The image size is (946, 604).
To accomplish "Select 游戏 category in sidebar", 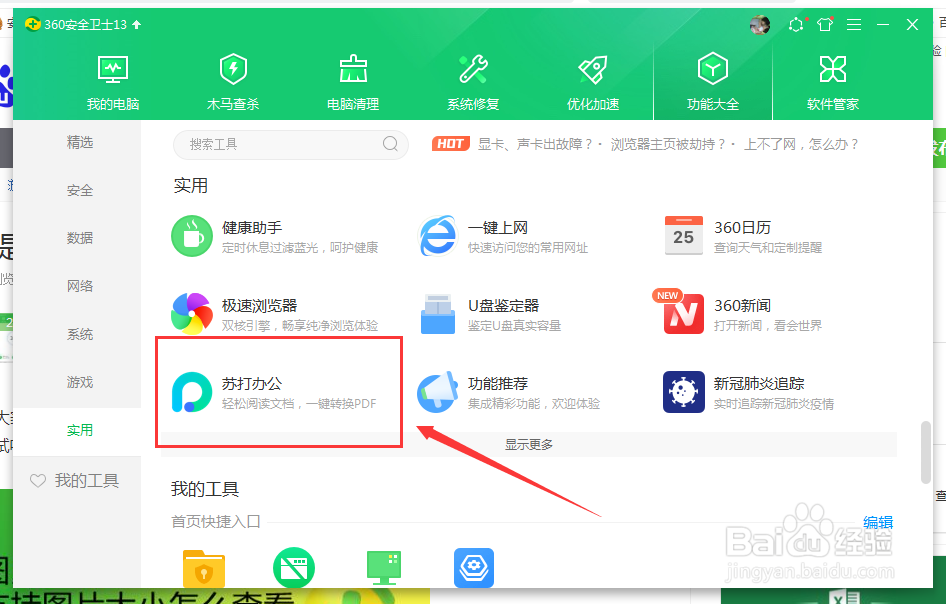I will tap(80, 383).
